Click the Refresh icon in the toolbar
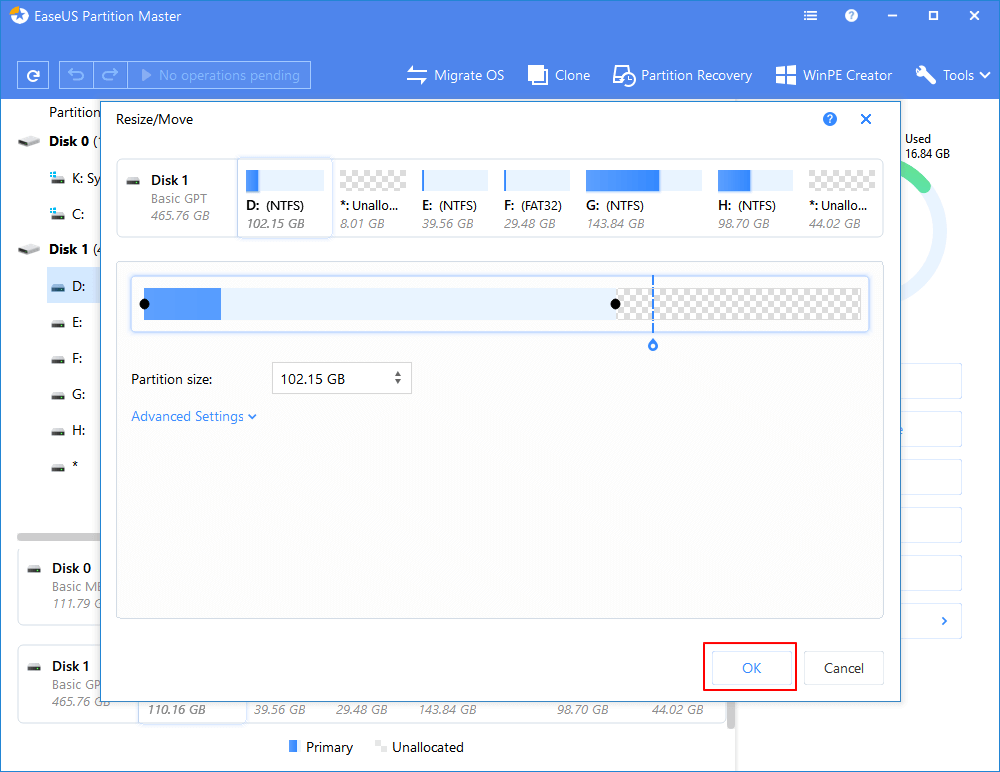The width and height of the screenshot is (1000, 772). (33, 75)
